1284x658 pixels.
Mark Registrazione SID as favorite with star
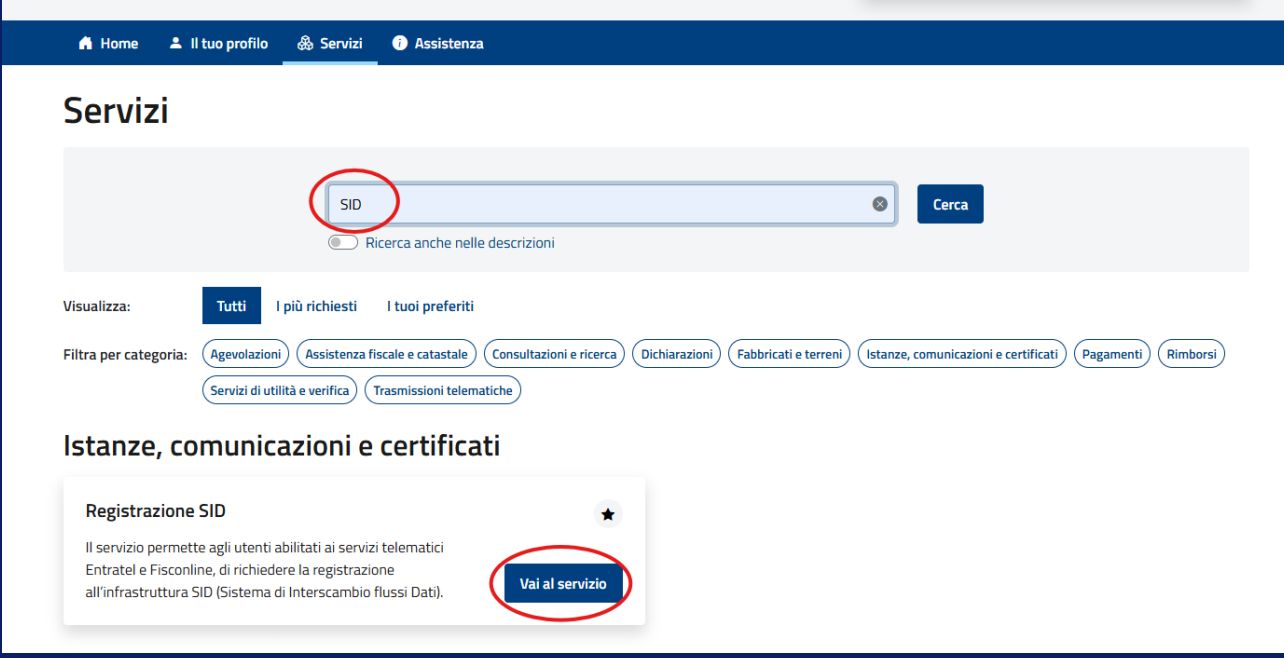click(607, 514)
